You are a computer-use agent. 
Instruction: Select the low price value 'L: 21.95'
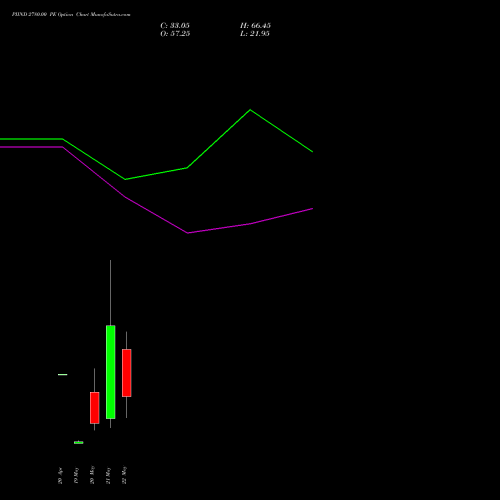click(255, 33)
